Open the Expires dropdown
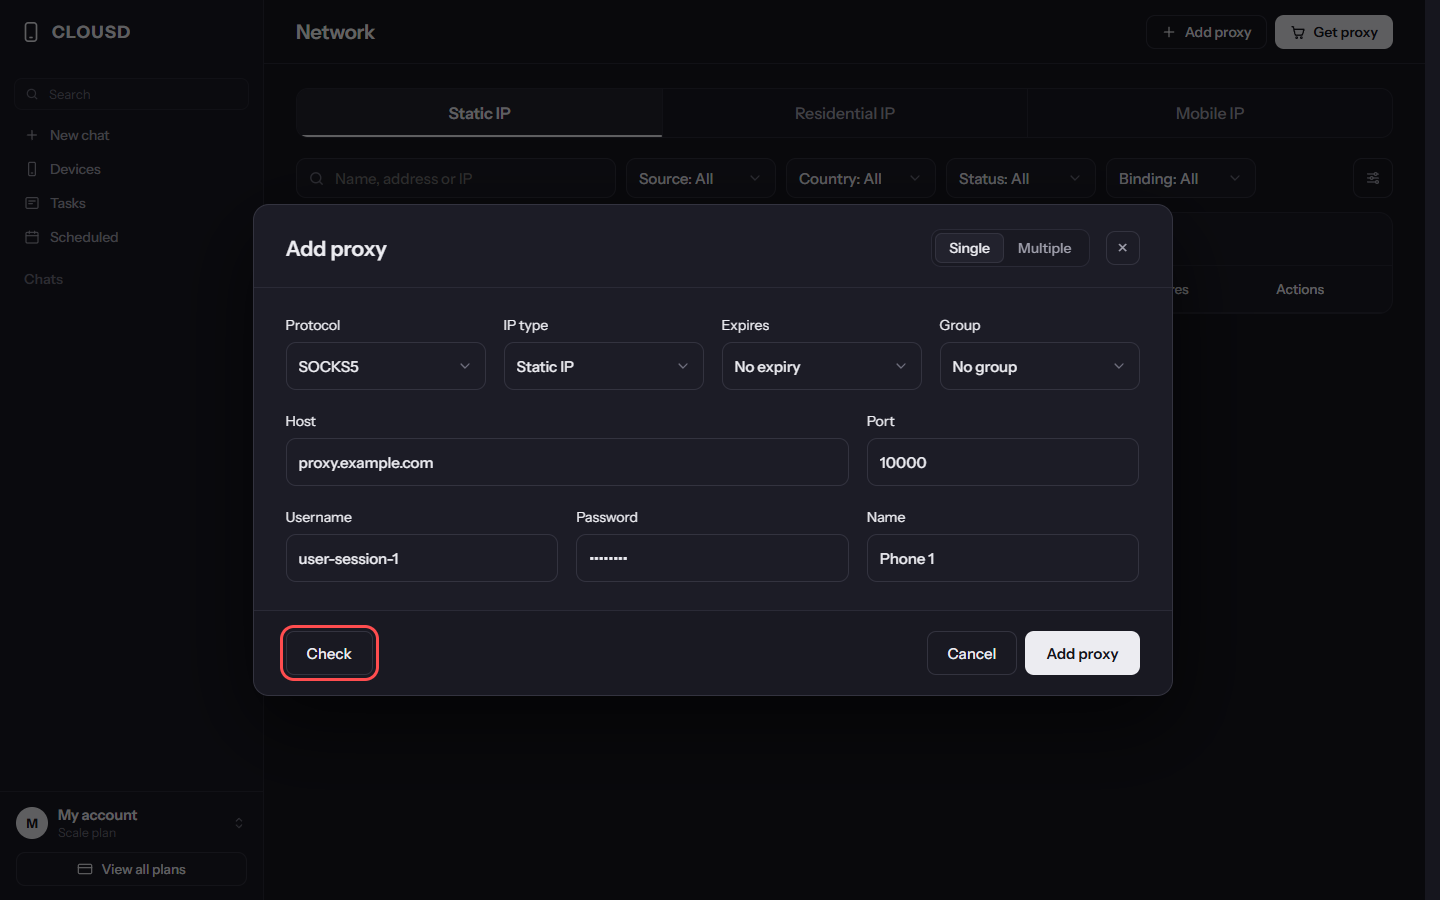The width and height of the screenshot is (1440, 900). pyautogui.click(x=821, y=366)
